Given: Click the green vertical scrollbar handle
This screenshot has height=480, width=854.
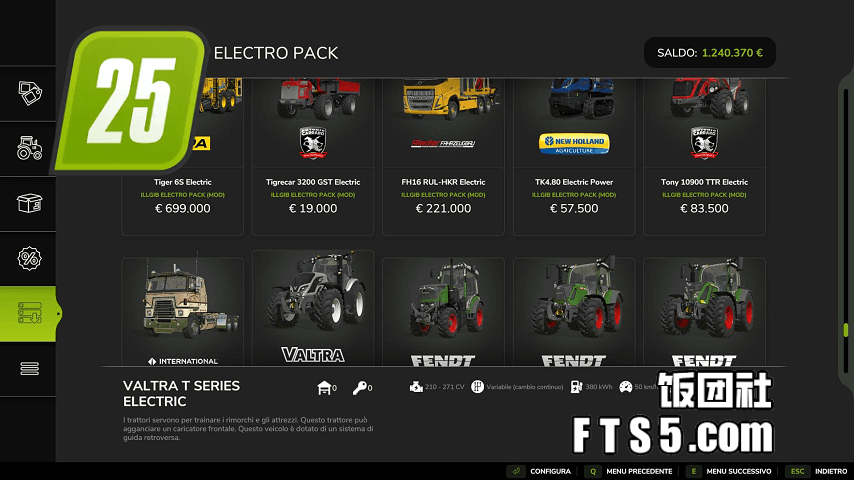Looking at the screenshot, I should (x=845, y=330).
